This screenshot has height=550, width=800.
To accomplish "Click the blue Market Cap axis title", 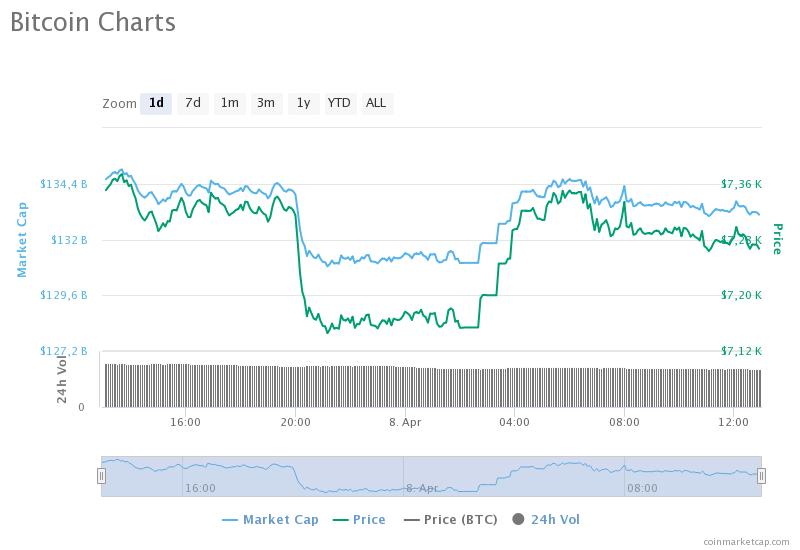I will pos(22,239).
